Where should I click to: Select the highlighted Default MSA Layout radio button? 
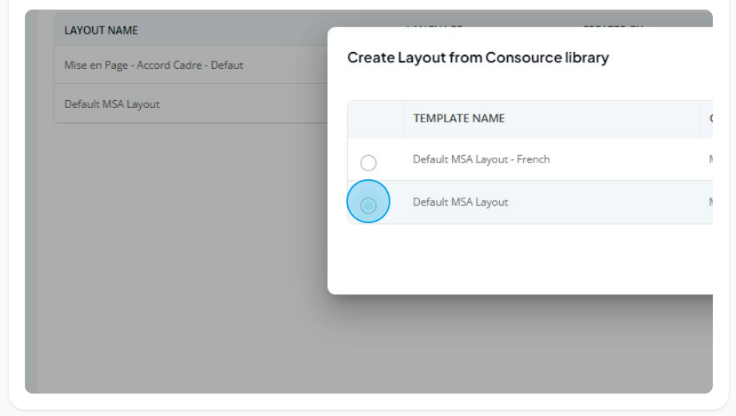(x=368, y=205)
